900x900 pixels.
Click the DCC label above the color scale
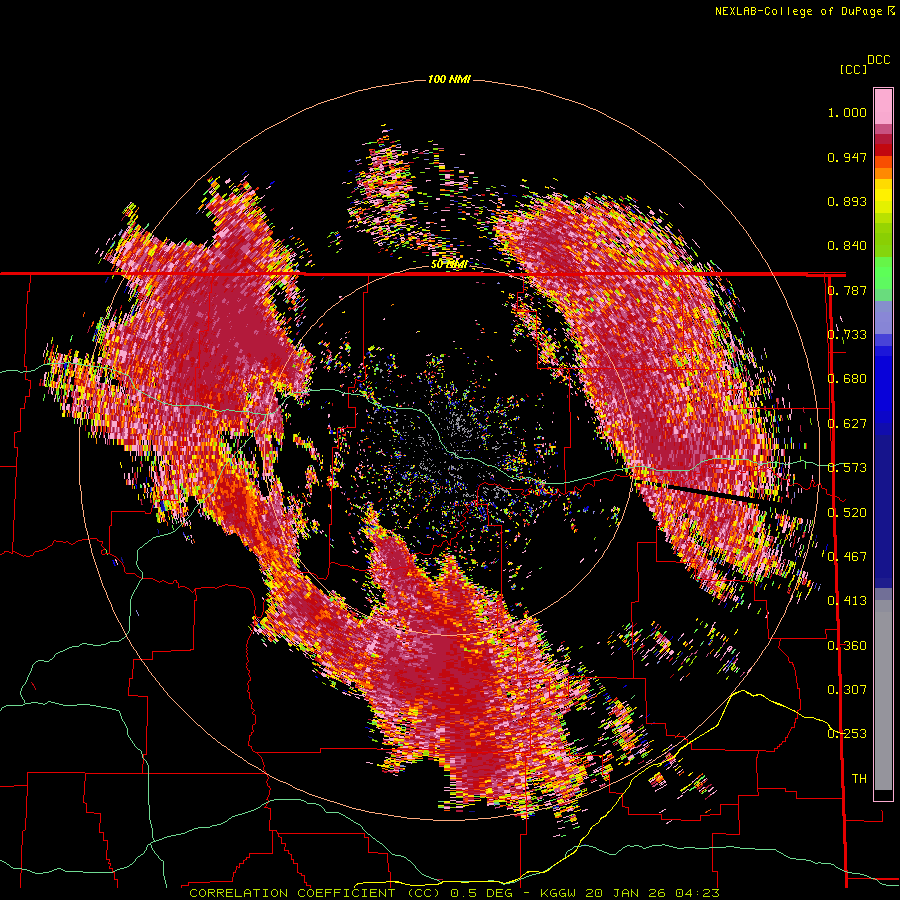coord(879,60)
